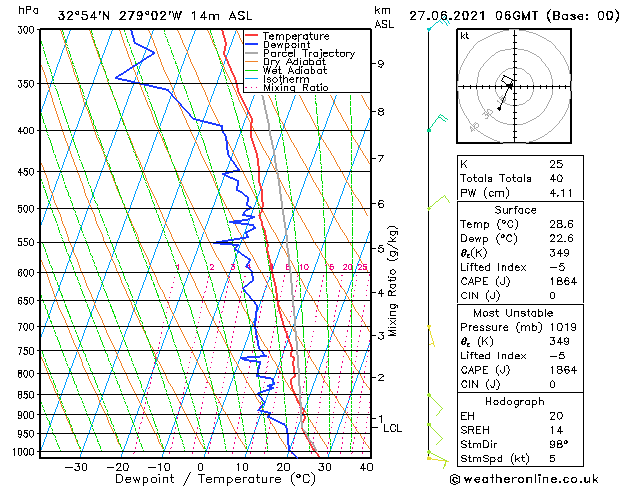Click the vertical 'Mixing Ratio (g/kg)' axis label
The width and height of the screenshot is (629, 486).
(x=392, y=281)
